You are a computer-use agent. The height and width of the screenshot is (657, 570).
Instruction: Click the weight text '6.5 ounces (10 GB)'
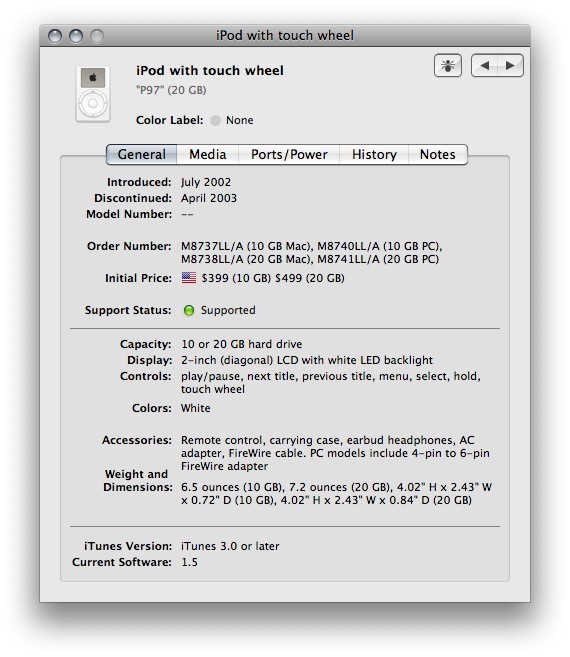[233, 487]
